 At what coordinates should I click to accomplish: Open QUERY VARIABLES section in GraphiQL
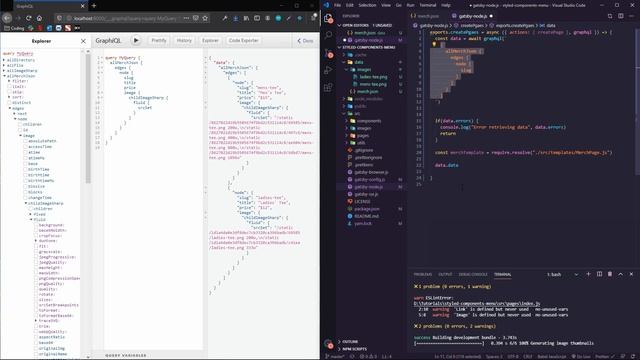pyautogui.click(x=126, y=356)
